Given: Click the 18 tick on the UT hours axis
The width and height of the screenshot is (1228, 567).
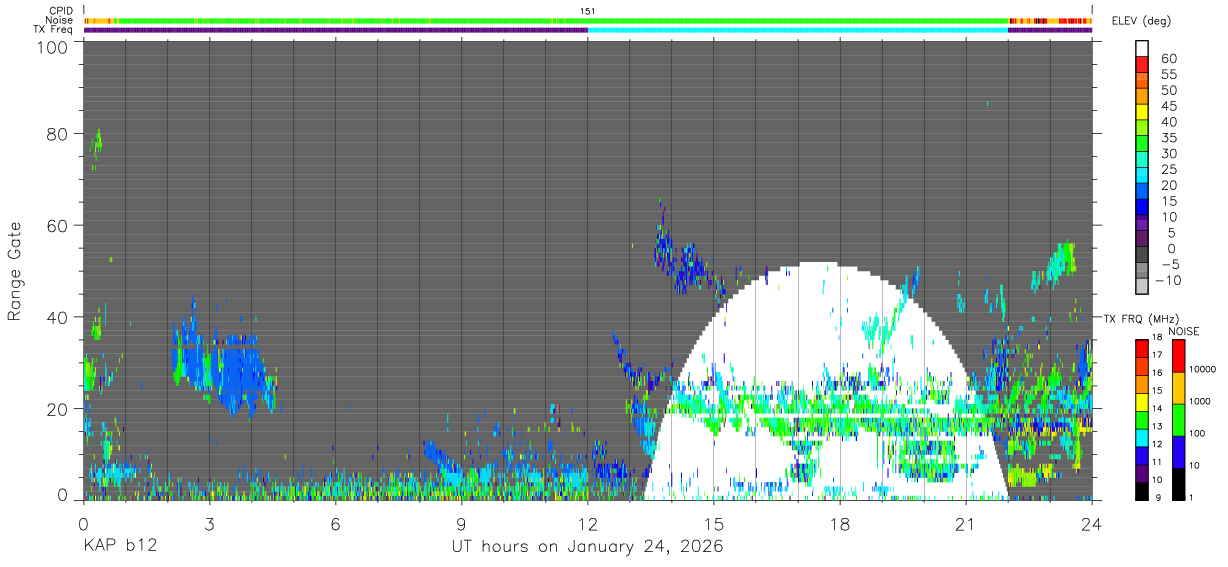Looking at the screenshot, I should point(840,524).
